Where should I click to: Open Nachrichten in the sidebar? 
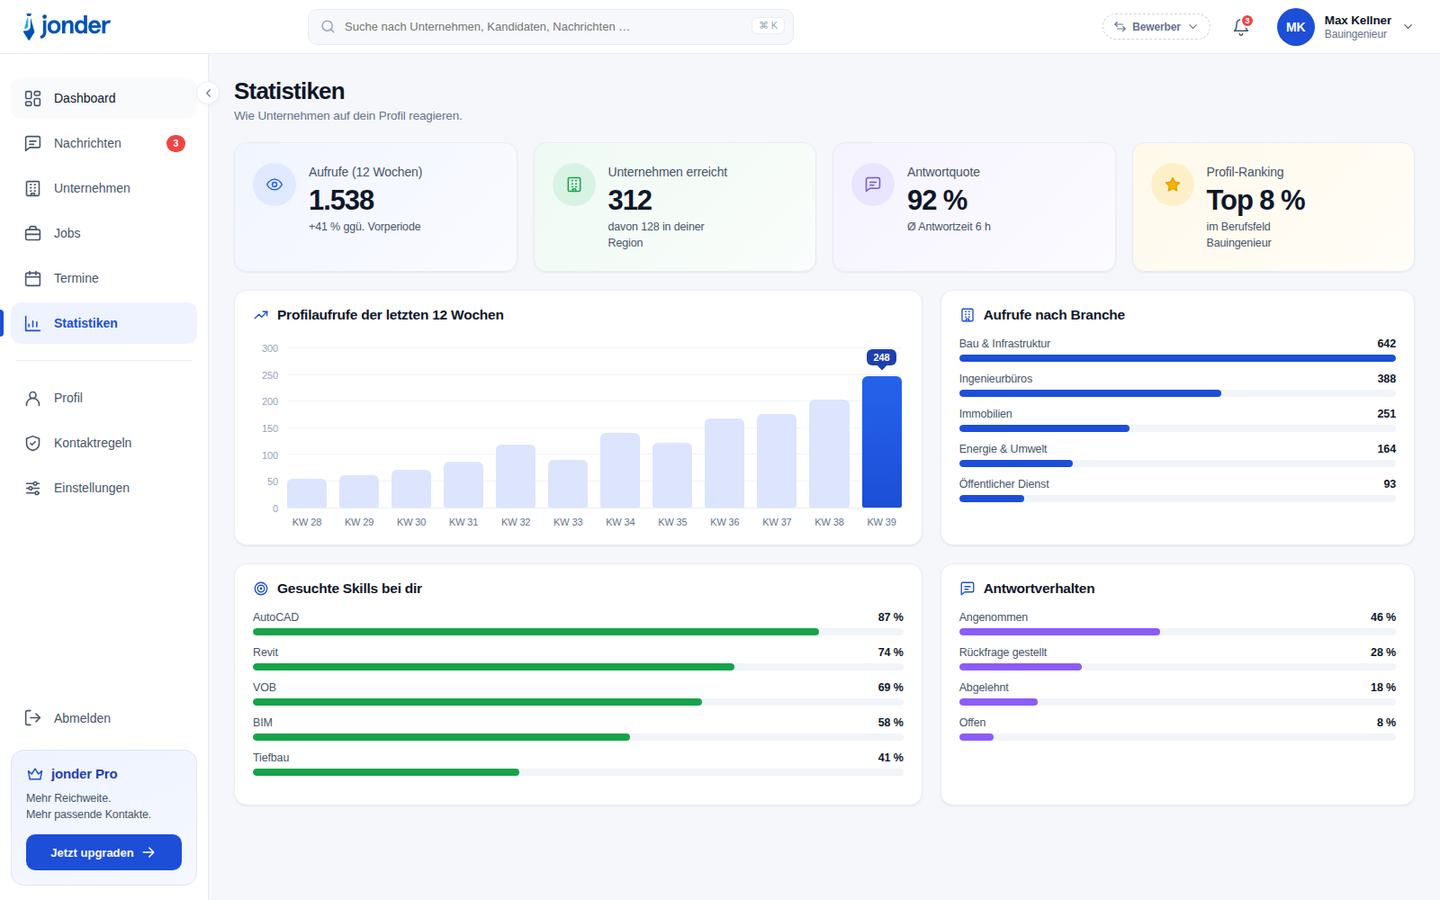point(104,143)
